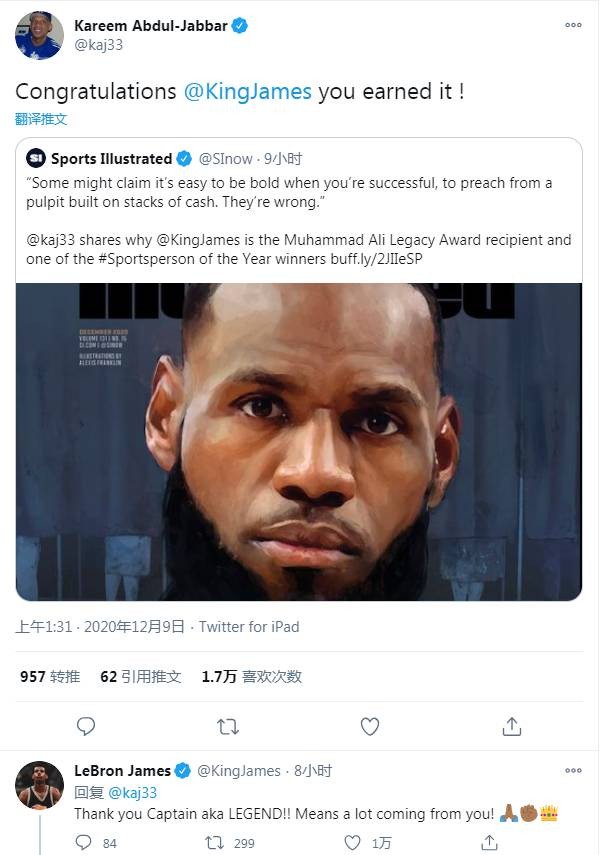Share the main tweet via share icon
Viewport: 601px width, 855px height.
click(512, 726)
